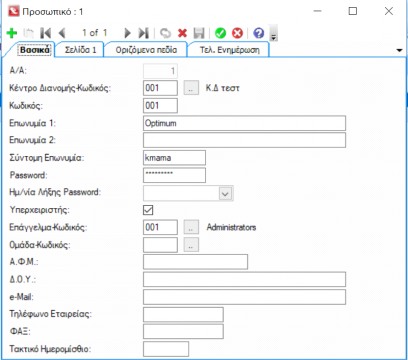Image resolution: width=408 pixels, height=360 pixels.
Task: Click the 'Κ.Δ τεστ' description text
Action: (222, 88)
